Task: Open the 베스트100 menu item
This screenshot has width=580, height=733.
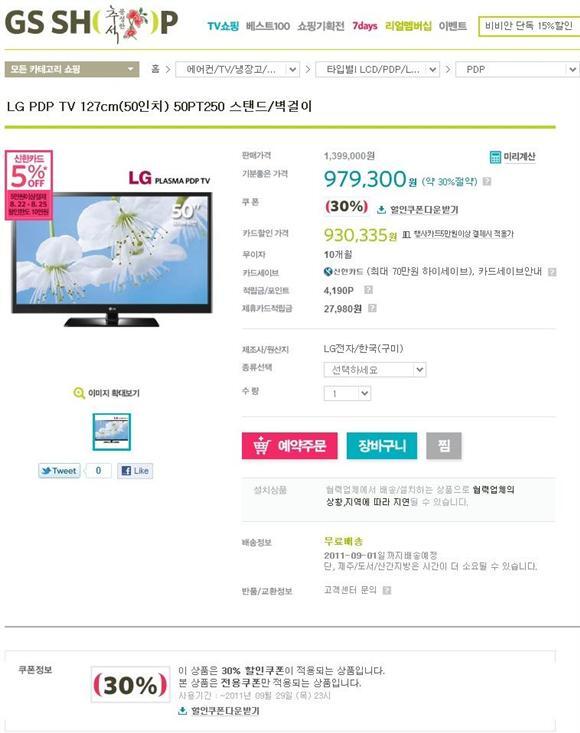Action: click(268, 26)
